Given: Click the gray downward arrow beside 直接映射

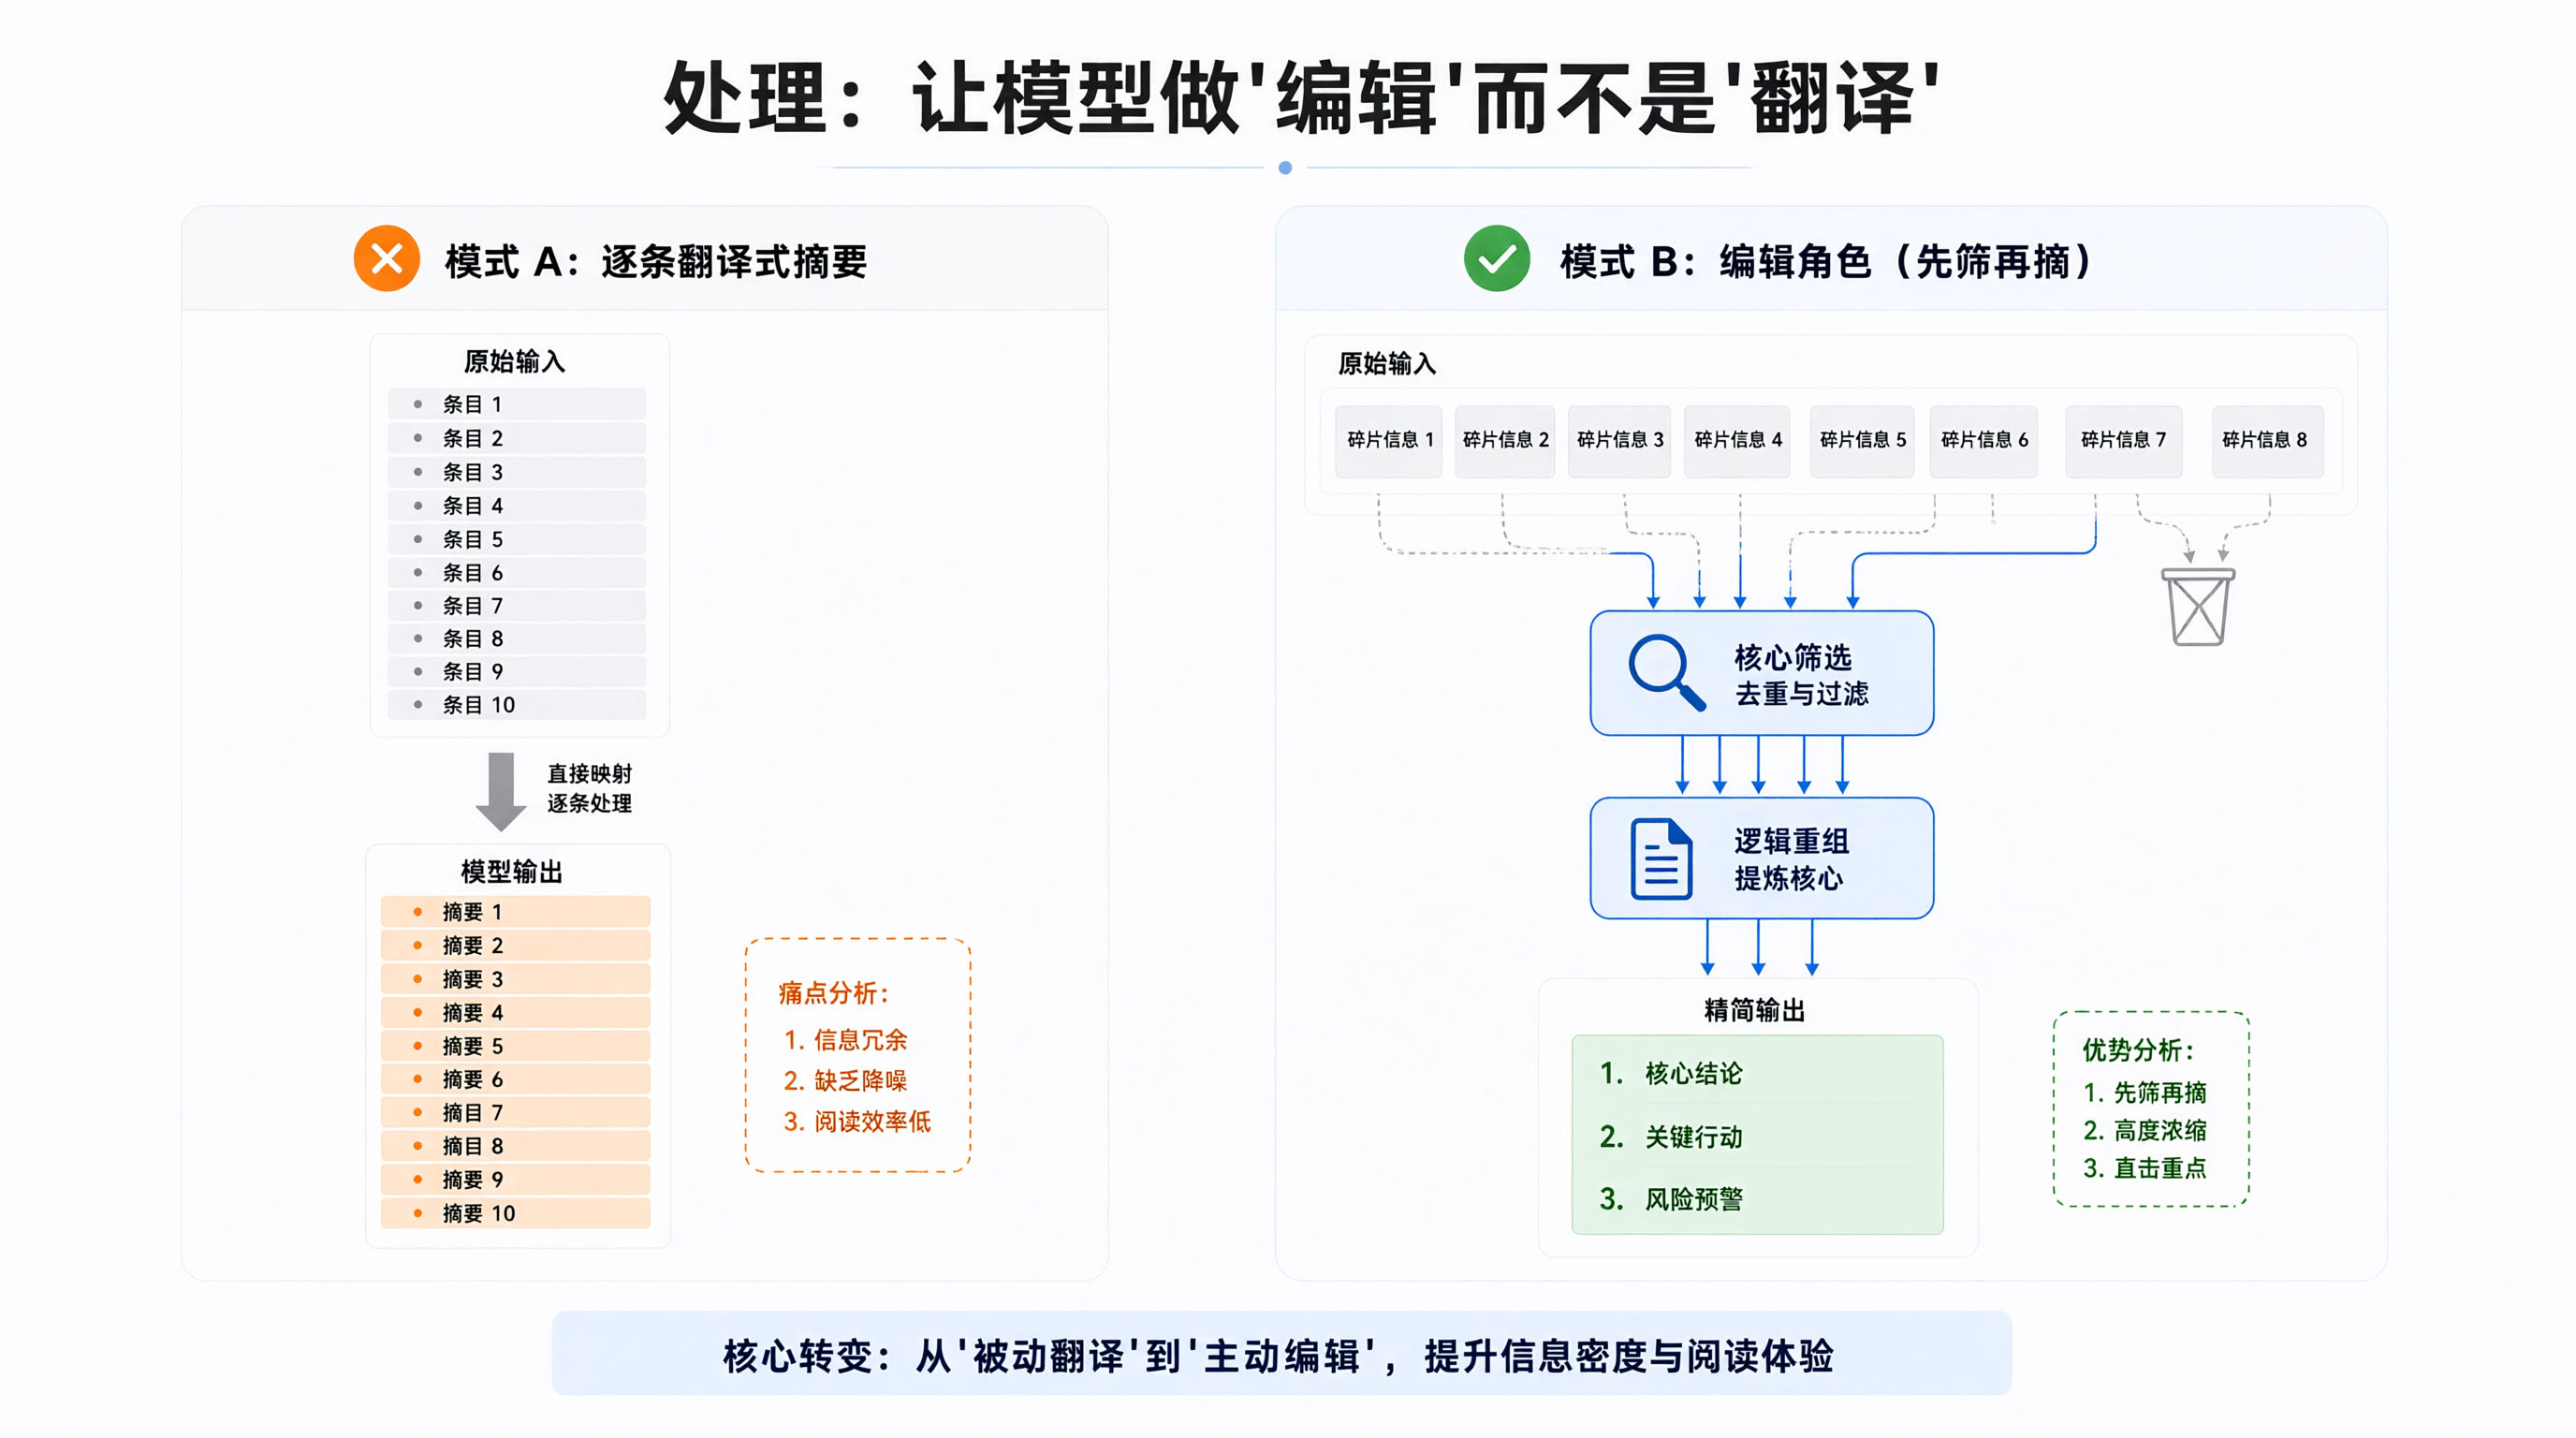Looking at the screenshot, I should [x=501, y=791].
